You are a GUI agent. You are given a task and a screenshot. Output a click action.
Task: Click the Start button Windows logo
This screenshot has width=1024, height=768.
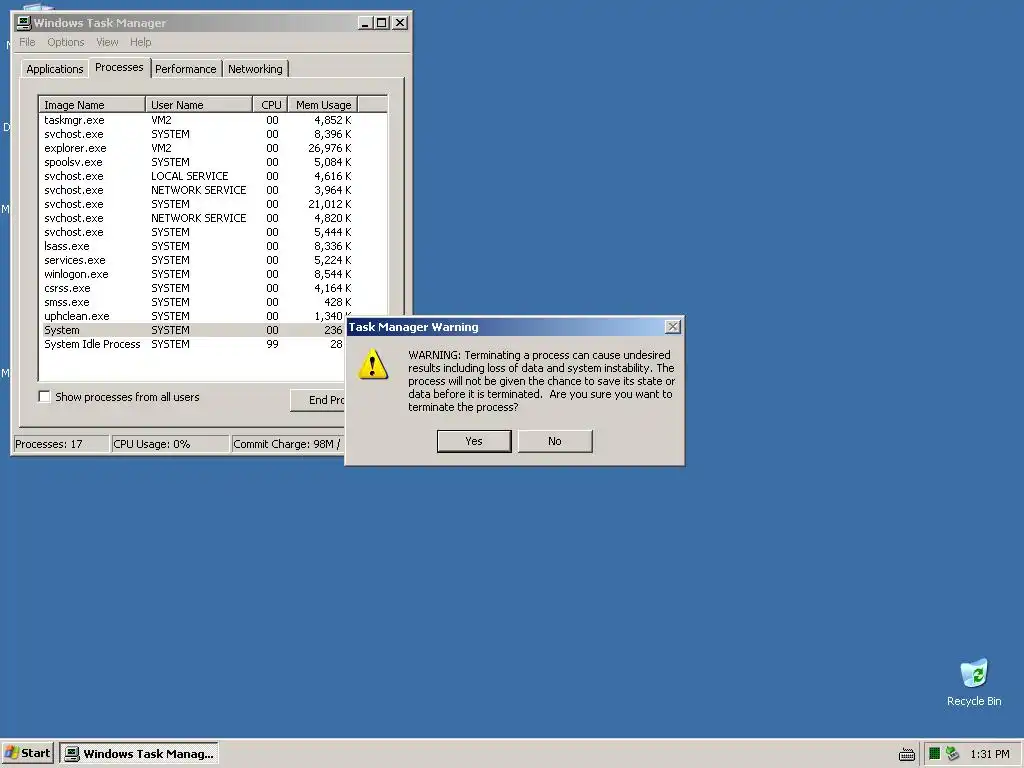(11, 753)
